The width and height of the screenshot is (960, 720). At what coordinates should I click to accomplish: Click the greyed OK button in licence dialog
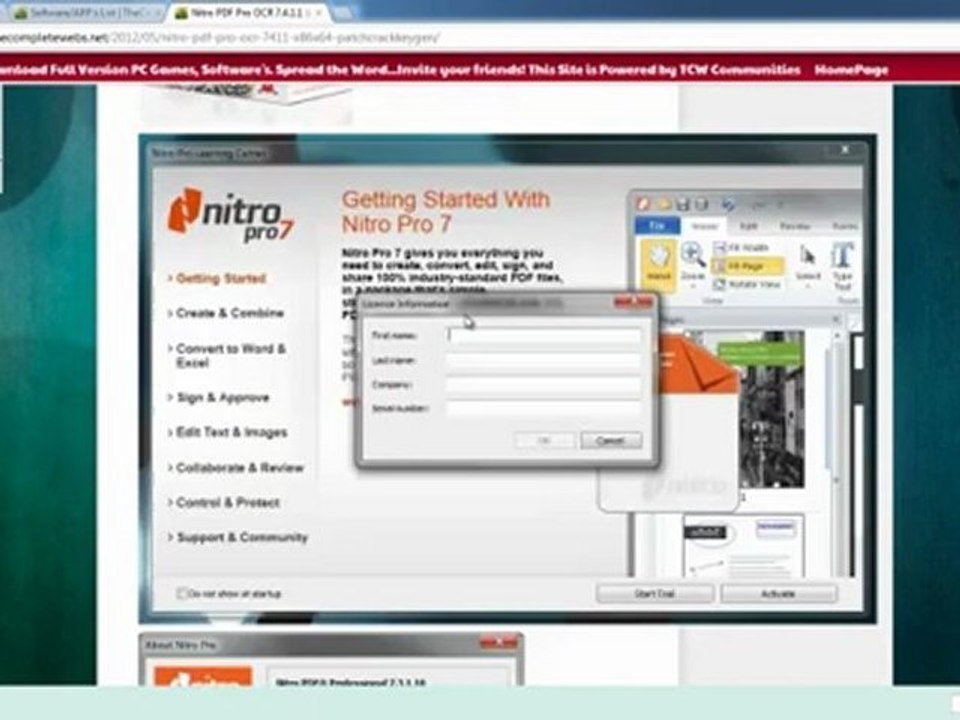544,440
